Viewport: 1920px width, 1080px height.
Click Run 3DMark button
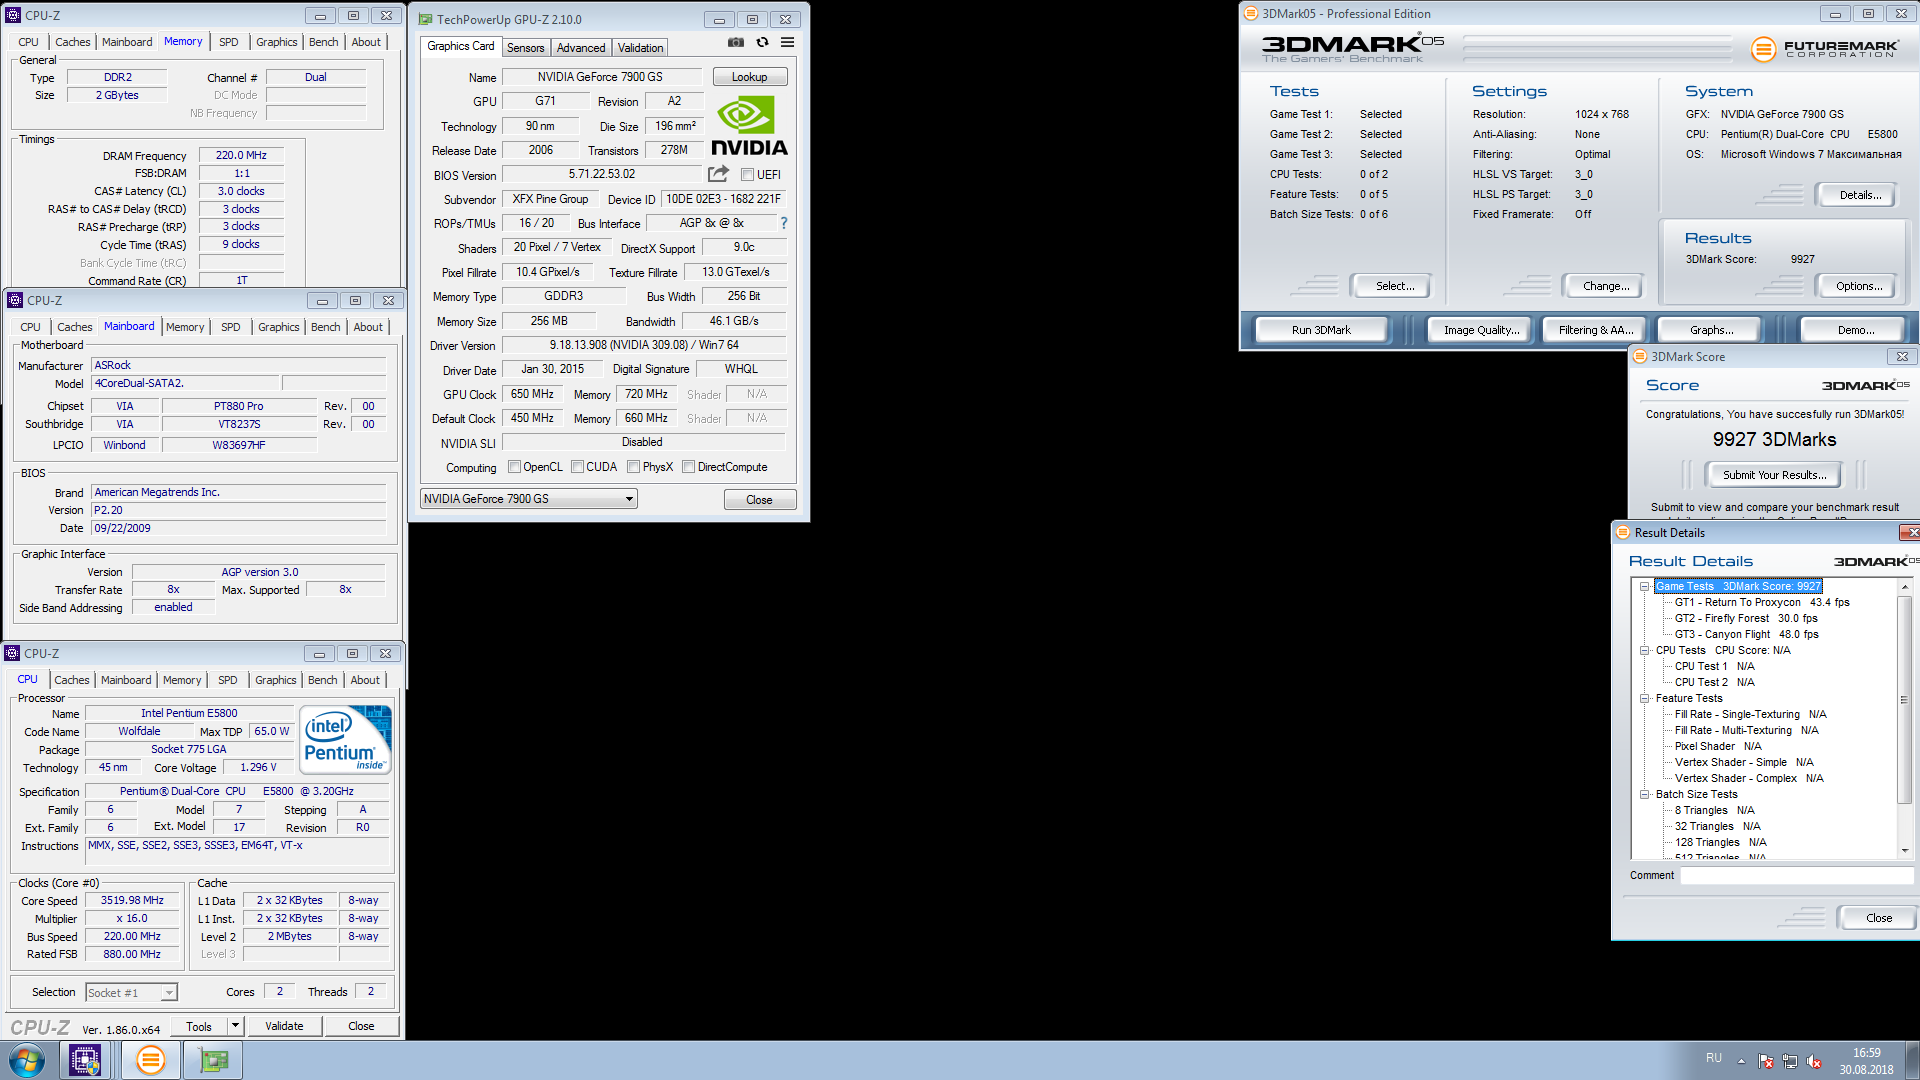pyautogui.click(x=1321, y=330)
